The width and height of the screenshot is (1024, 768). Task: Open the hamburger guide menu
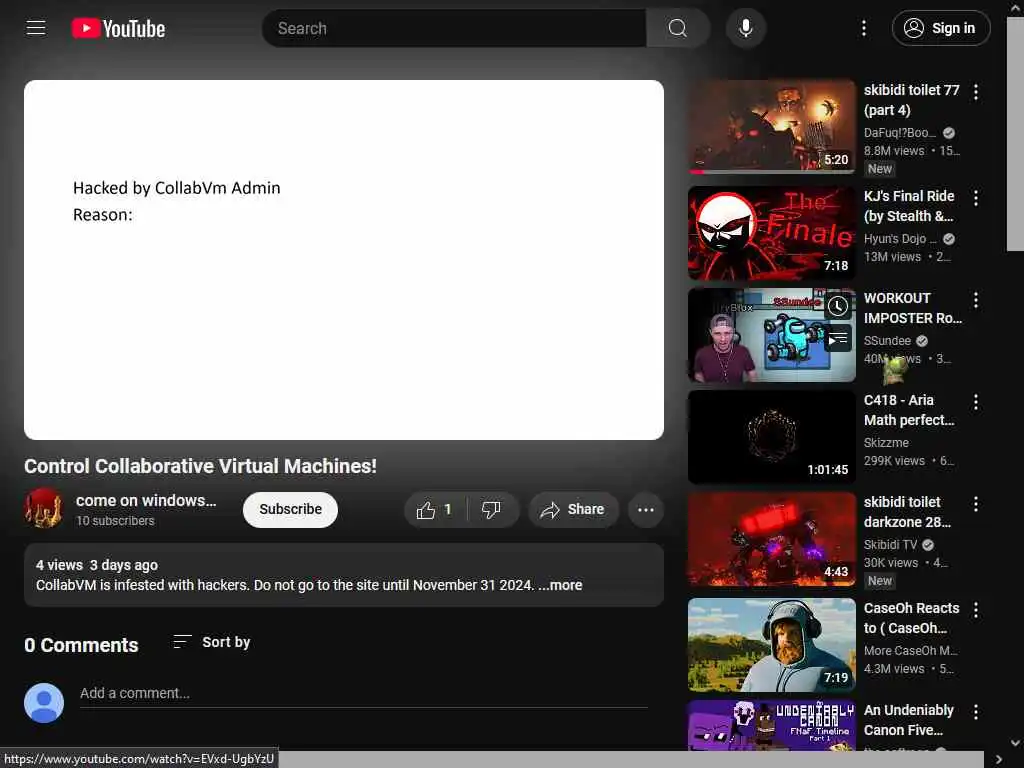36,28
